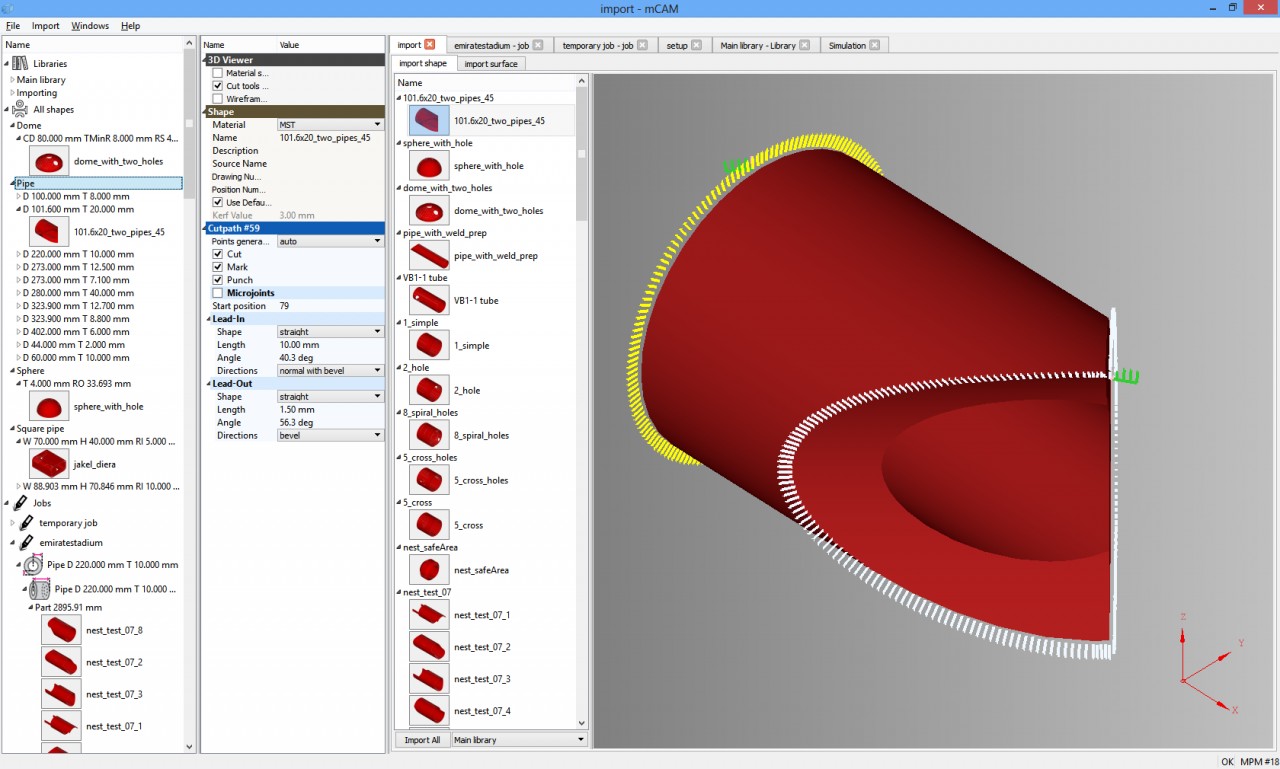Click the Jobs pencil icon in tree

(x=20, y=503)
